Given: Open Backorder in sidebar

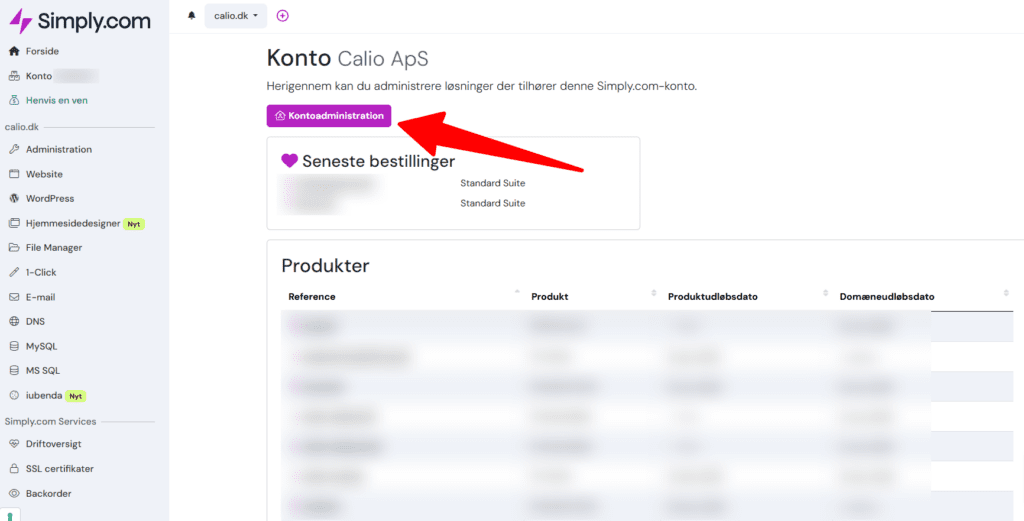Looking at the screenshot, I should pyautogui.click(x=48, y=493).
